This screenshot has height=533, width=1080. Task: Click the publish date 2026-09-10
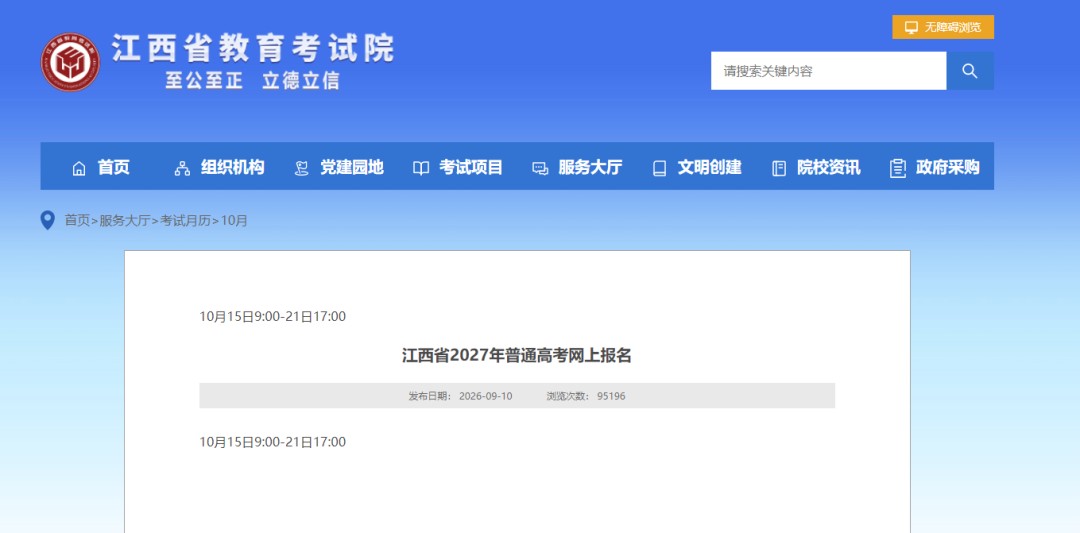[486, 396]
